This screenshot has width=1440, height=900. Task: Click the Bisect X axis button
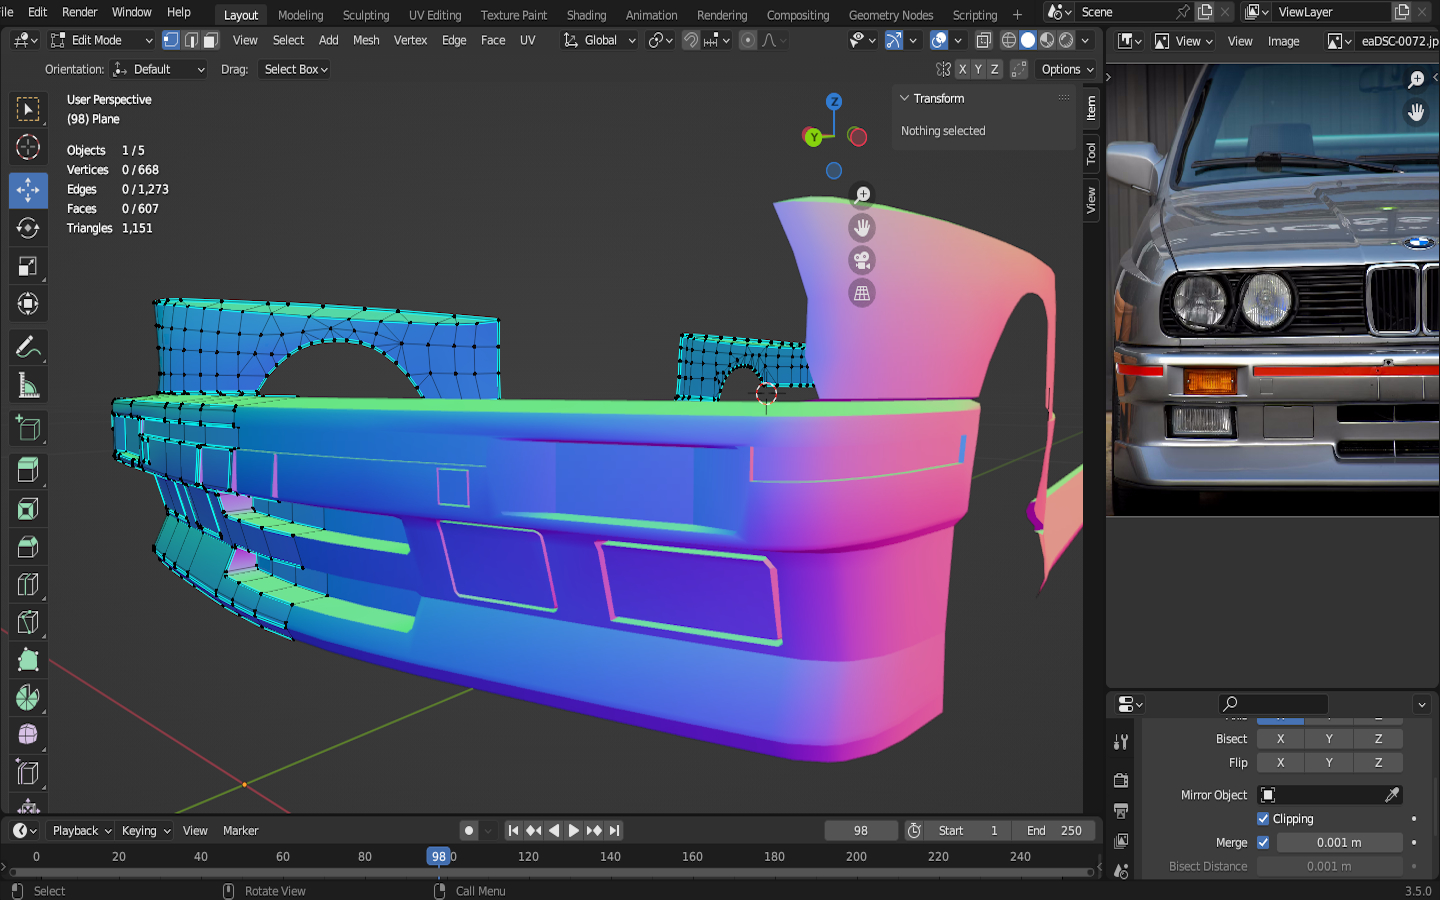(1280, 738)
